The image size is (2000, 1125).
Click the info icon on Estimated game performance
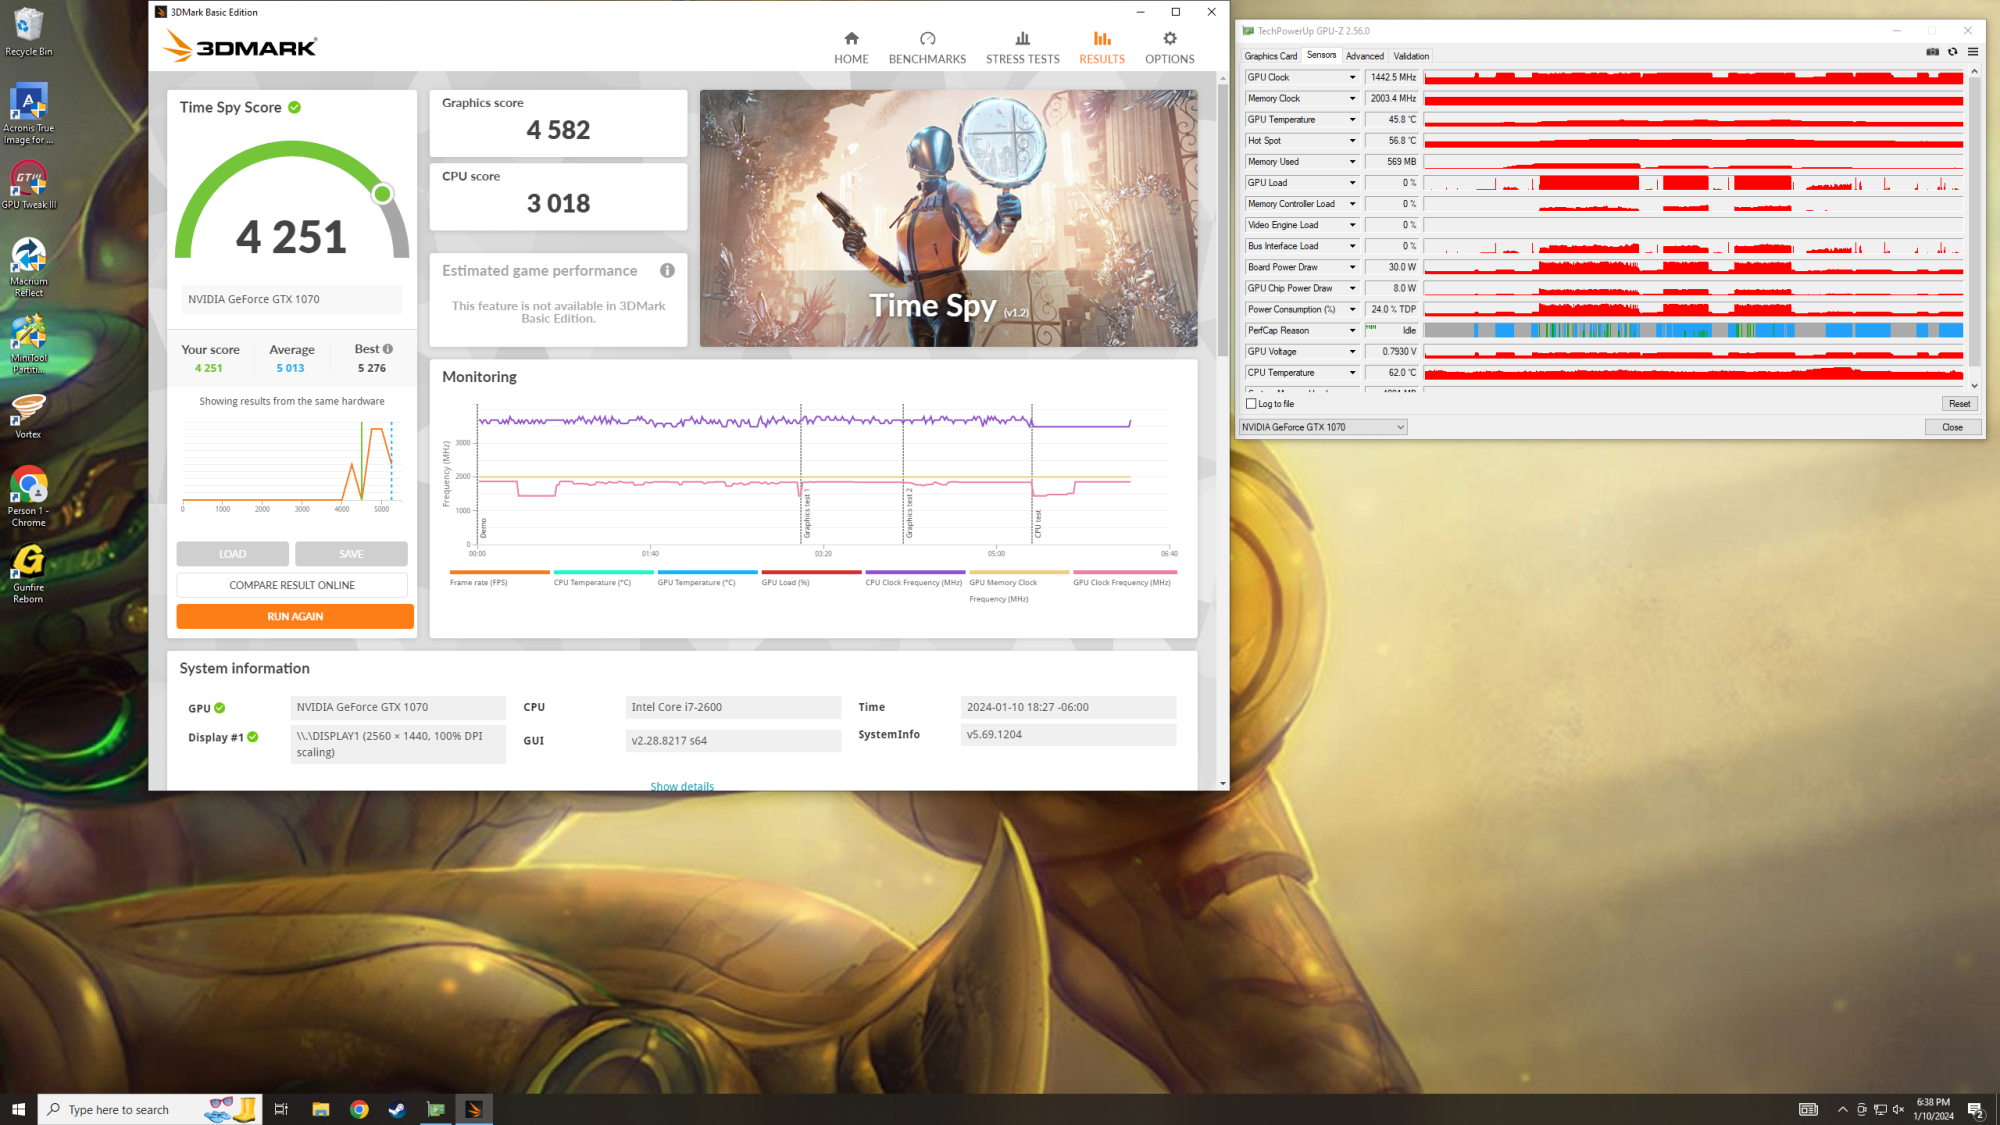click(x=667, y=271)
